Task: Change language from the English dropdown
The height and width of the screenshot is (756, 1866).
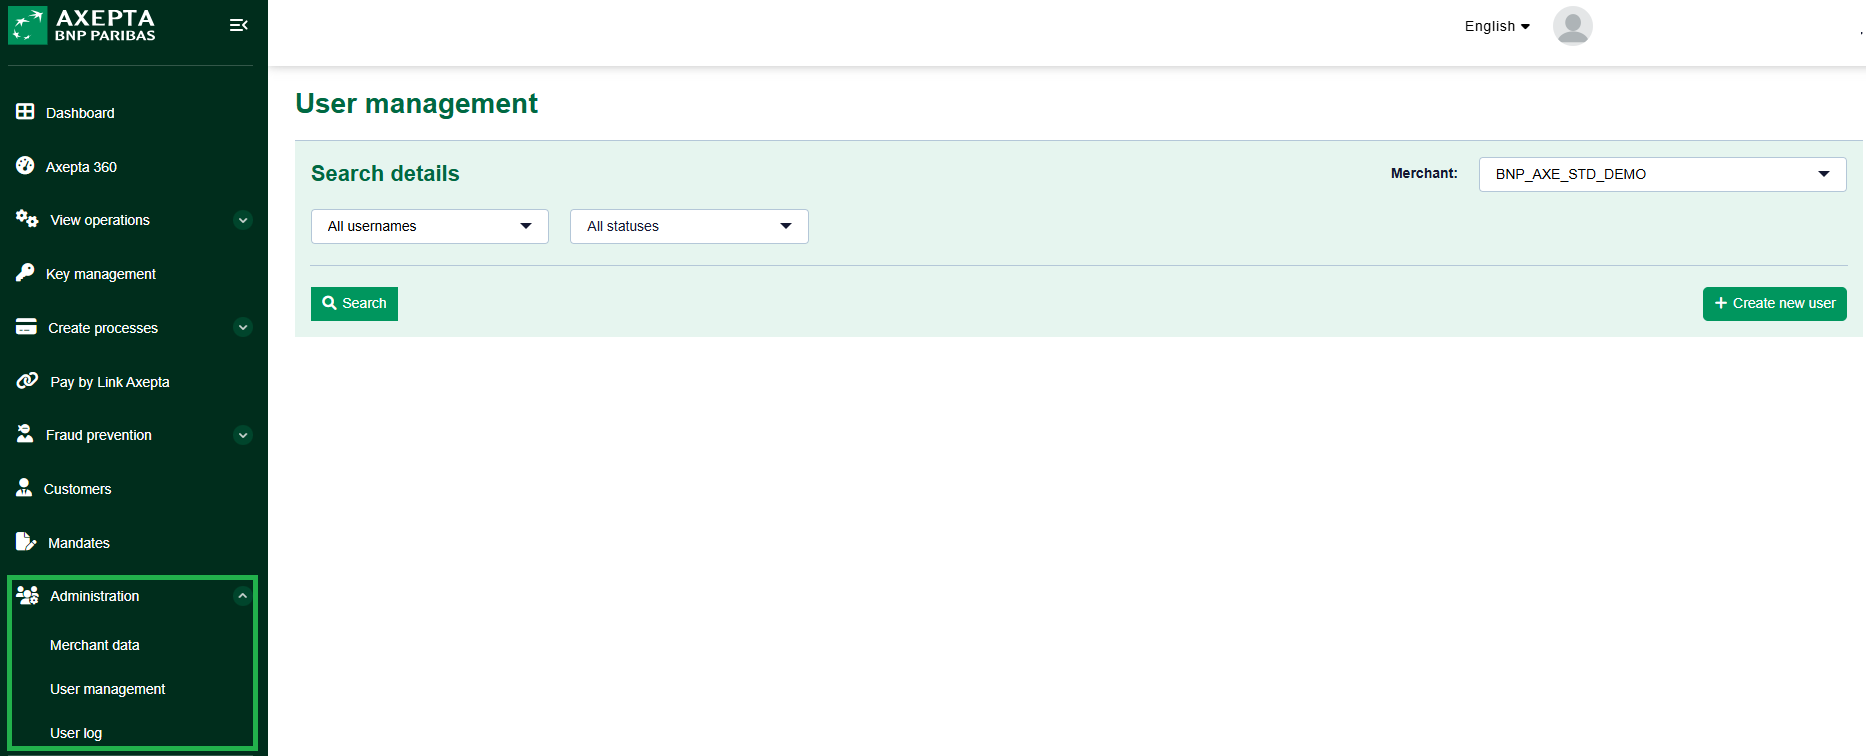Action: 1497,26
